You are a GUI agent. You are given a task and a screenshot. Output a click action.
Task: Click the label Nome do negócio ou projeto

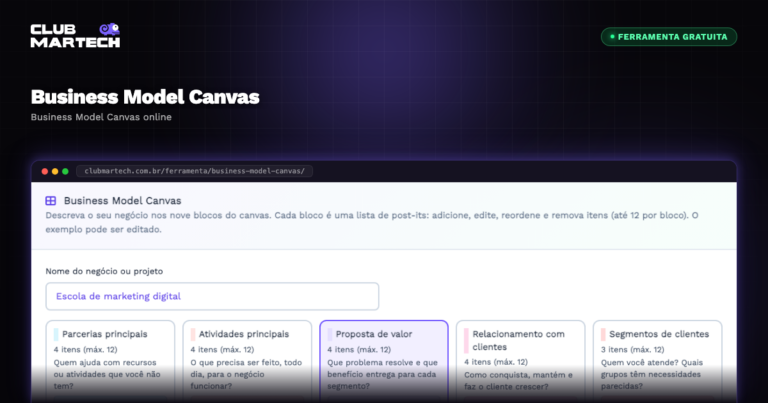(104, 271)
